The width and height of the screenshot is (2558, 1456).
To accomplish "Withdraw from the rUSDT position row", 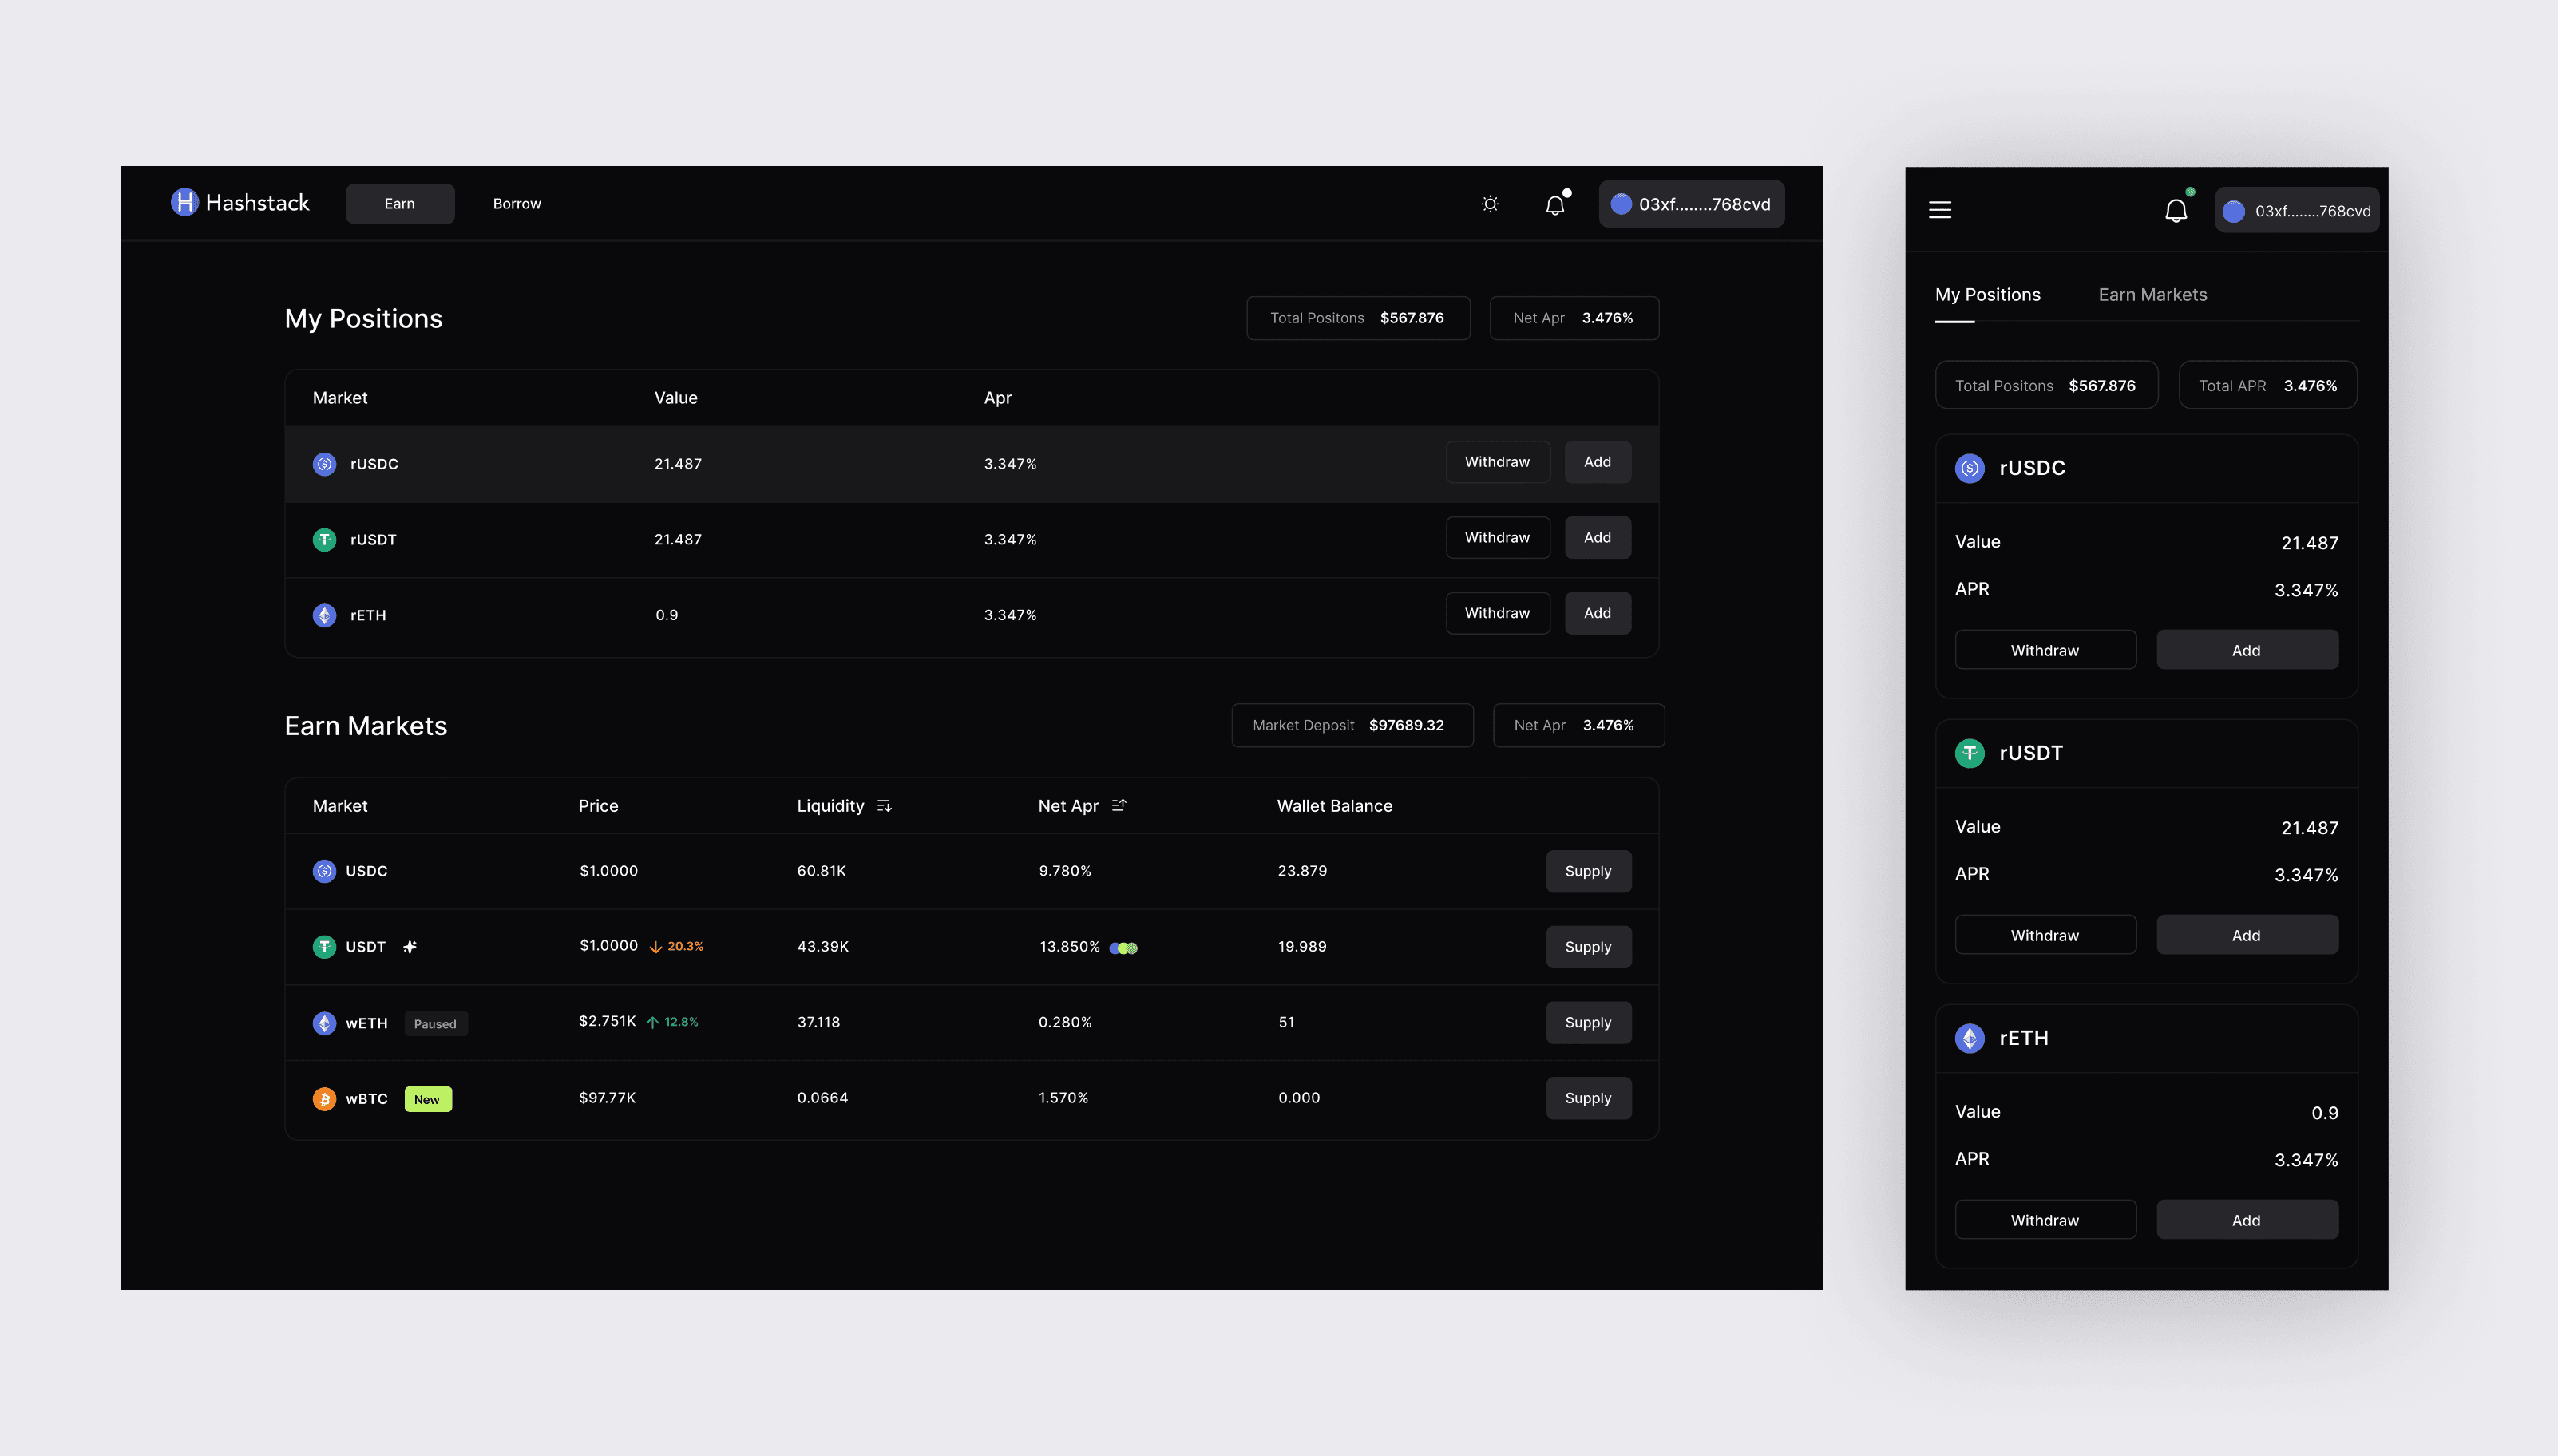I will (x=1497, y=538).
